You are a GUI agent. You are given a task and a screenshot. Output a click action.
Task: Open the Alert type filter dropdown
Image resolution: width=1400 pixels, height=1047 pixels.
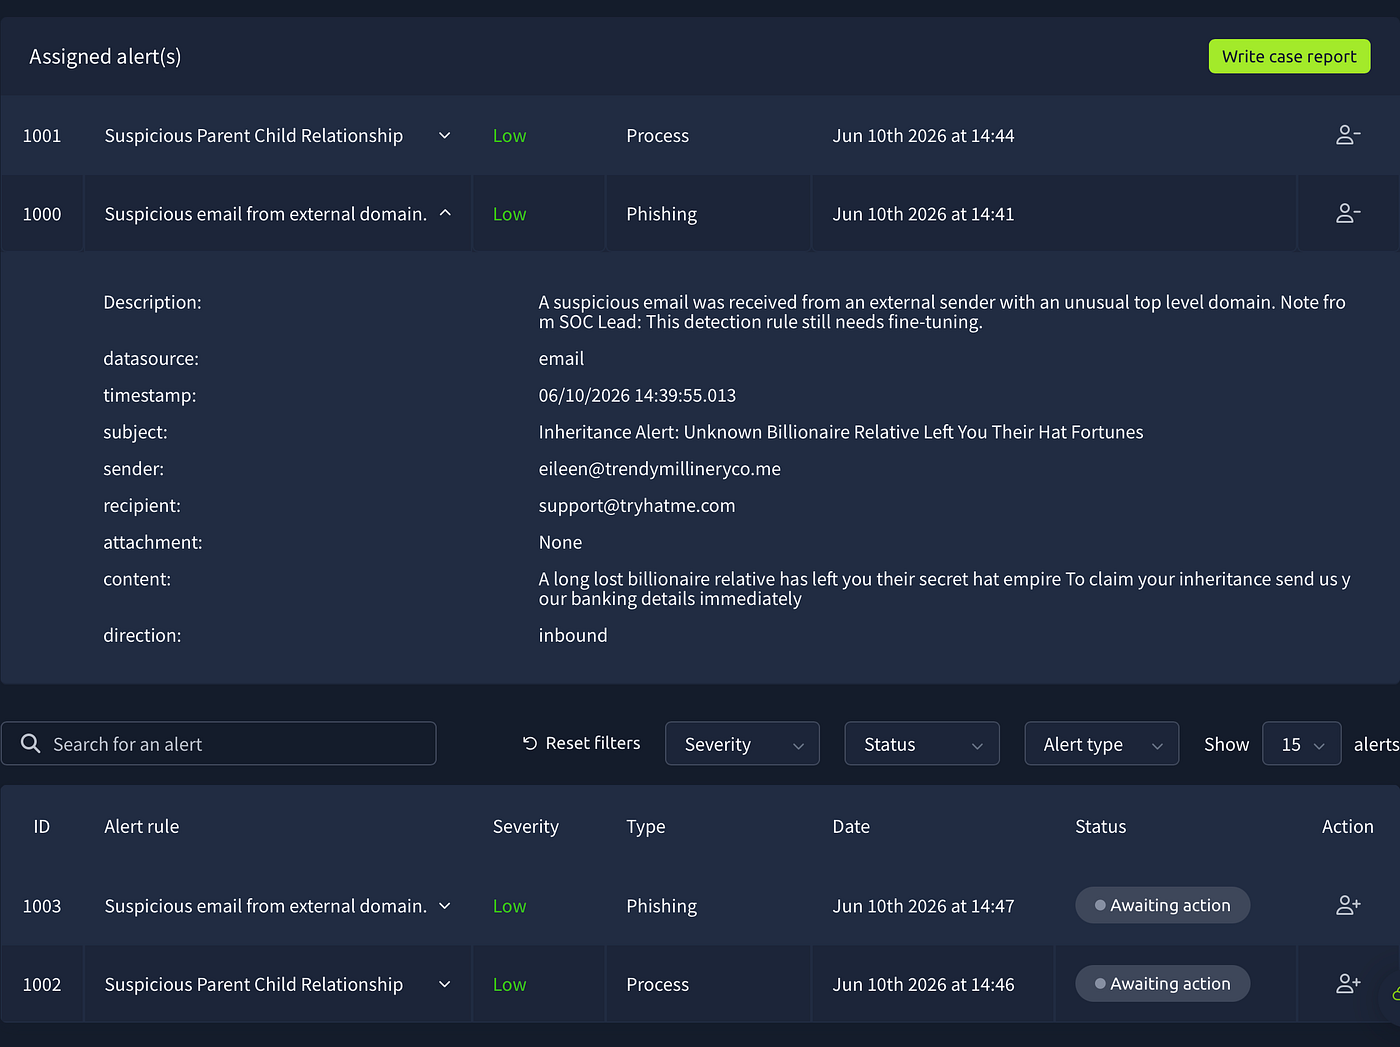click(x=1101, y=744)
